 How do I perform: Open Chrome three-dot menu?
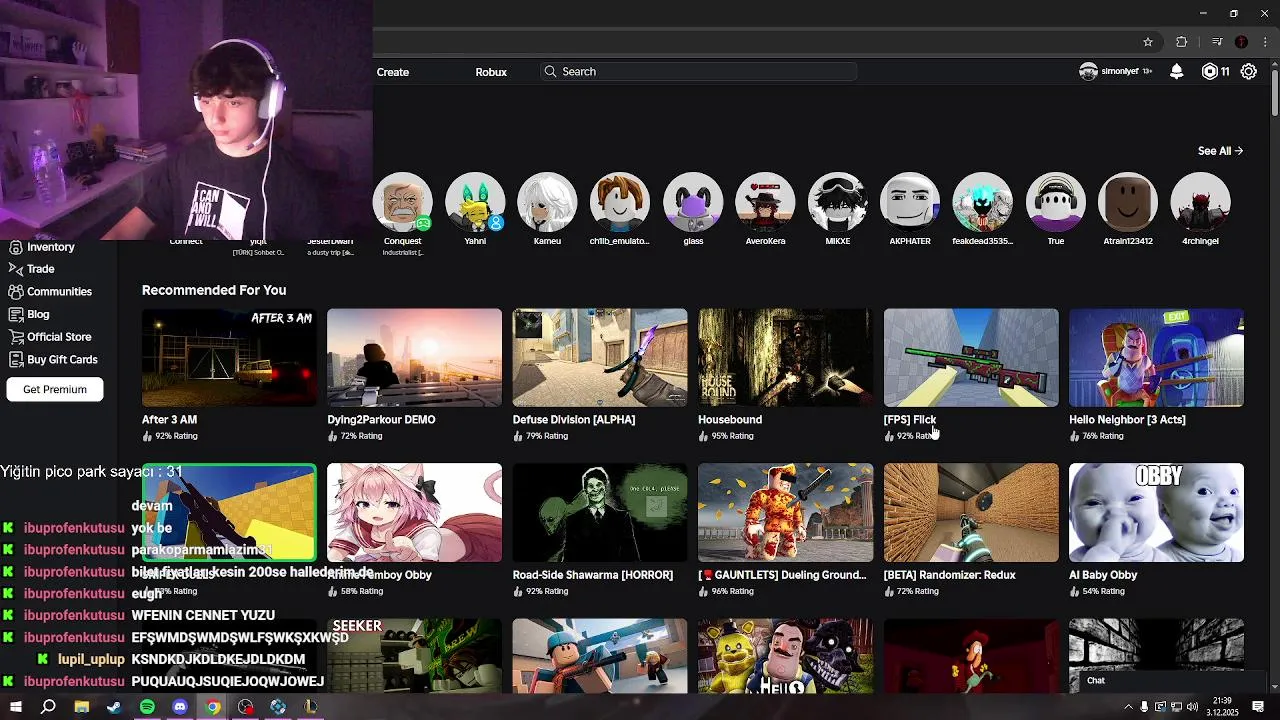1265,42
